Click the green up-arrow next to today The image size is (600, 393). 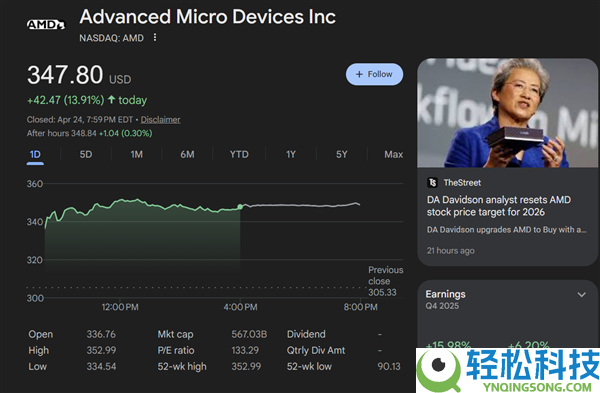(111, 100)
